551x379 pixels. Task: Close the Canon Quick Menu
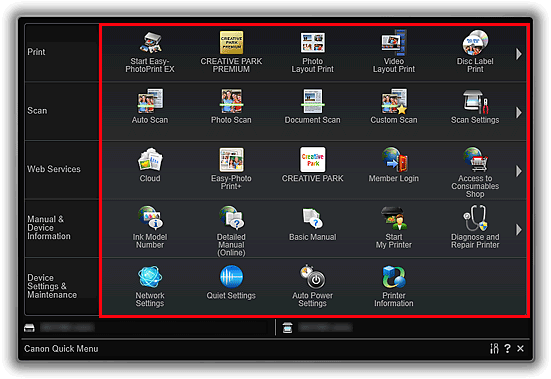click(520, 348)
